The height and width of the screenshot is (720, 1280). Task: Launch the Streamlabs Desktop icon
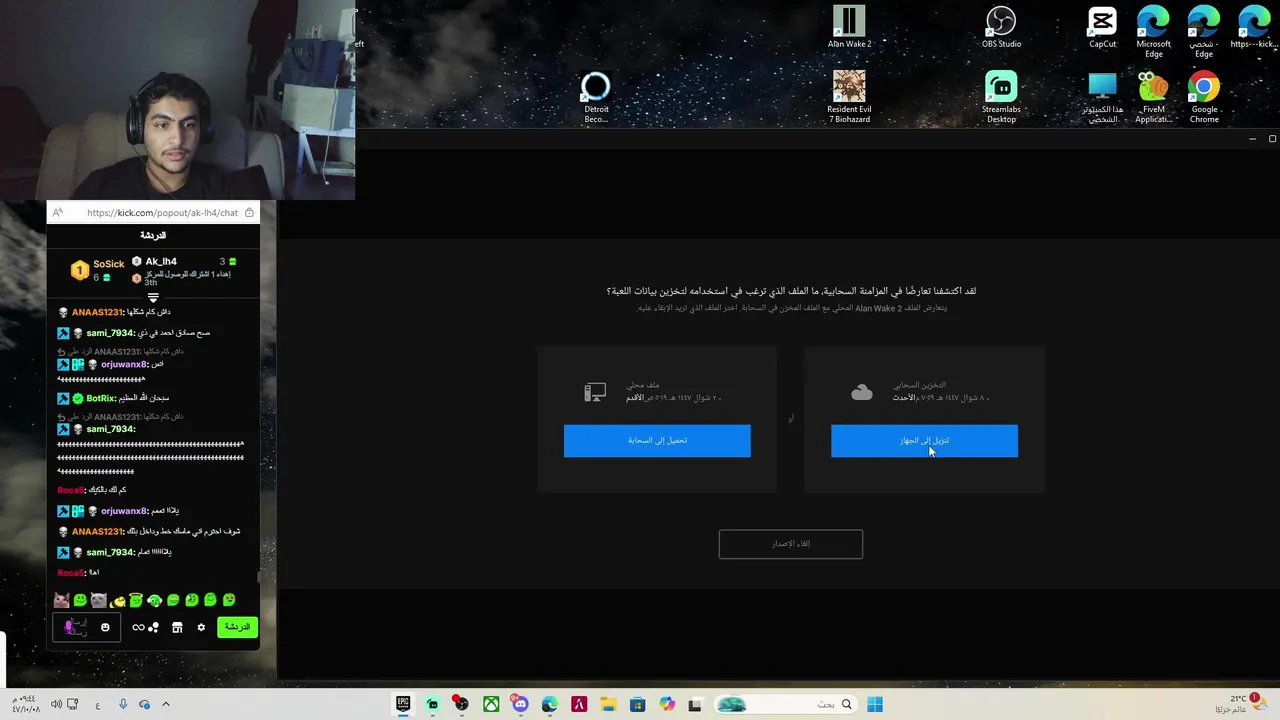coord(1001,97)
